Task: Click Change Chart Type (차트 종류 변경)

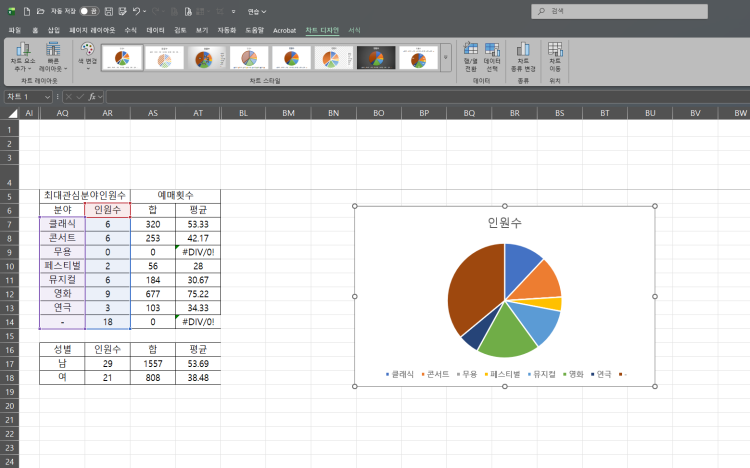Action: pyautogui.click(x=523, y=56)
